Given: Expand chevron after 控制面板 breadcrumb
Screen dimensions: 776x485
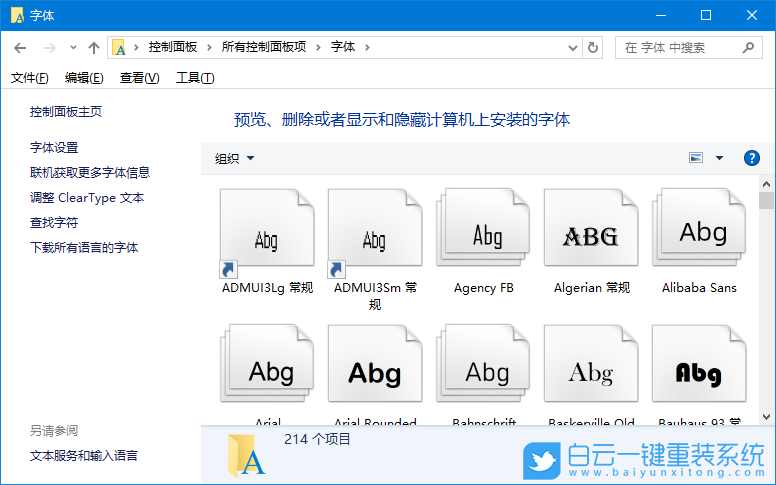Looking at the screenshot, I should point(209,48).
